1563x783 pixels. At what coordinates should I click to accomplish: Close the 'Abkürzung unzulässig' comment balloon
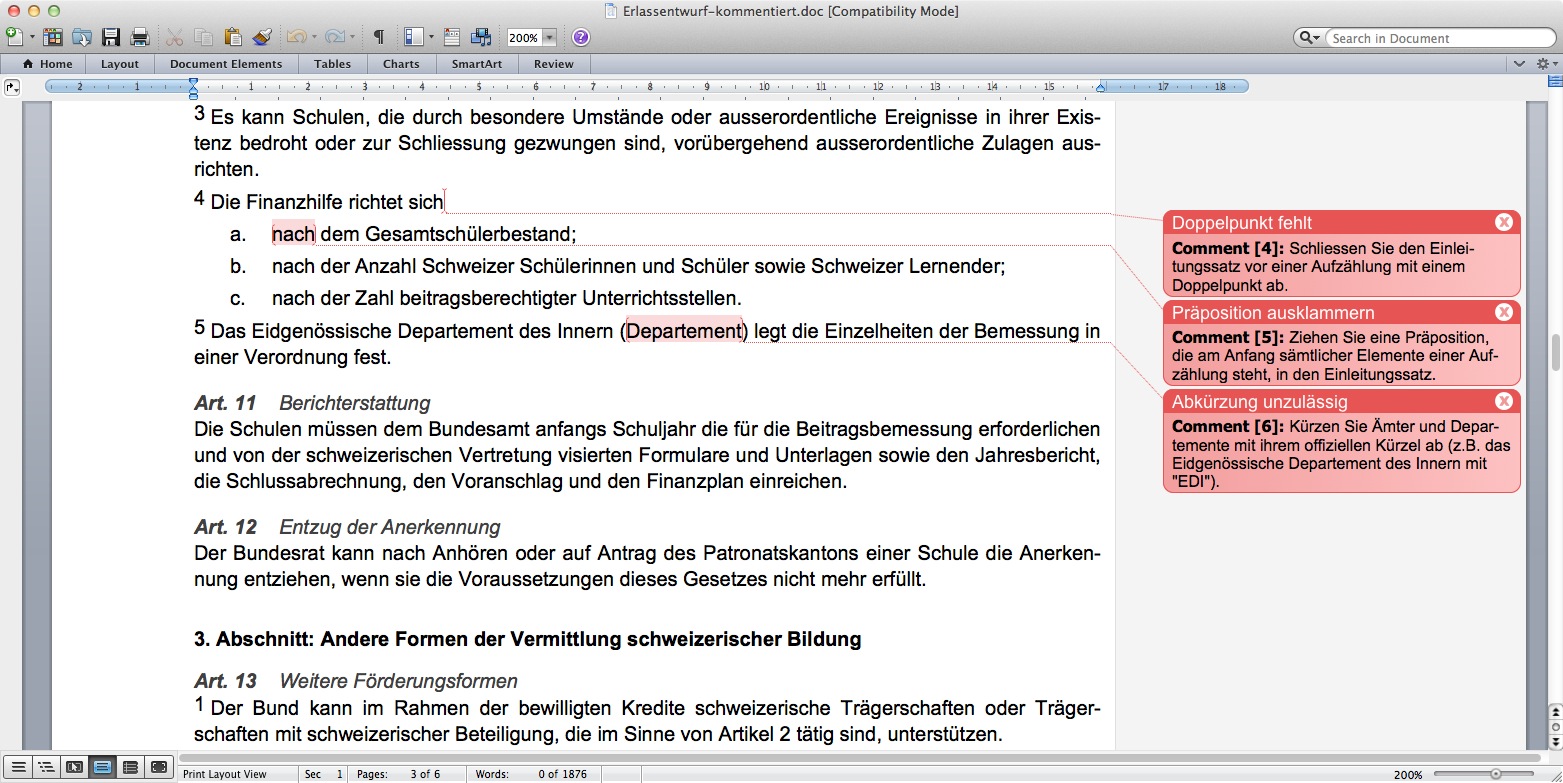tap(1503, 402)
